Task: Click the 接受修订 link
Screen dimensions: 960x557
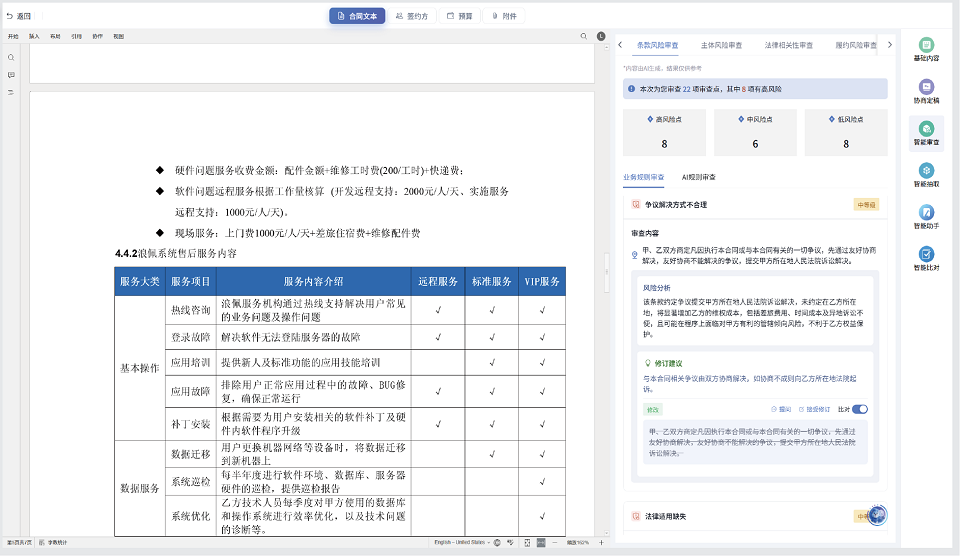Action: 814,409
